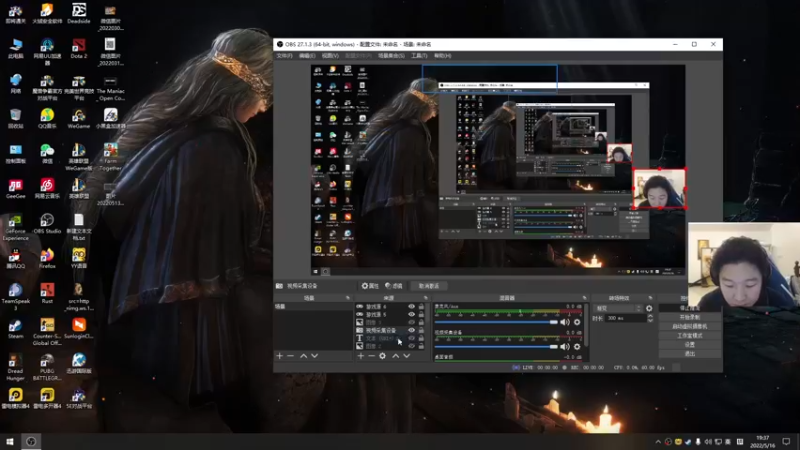The image size is (800, 450).
Task: Open PUBG BATTLEGROUNDS desktop shortcut
Action: click(x=47, y=367)
